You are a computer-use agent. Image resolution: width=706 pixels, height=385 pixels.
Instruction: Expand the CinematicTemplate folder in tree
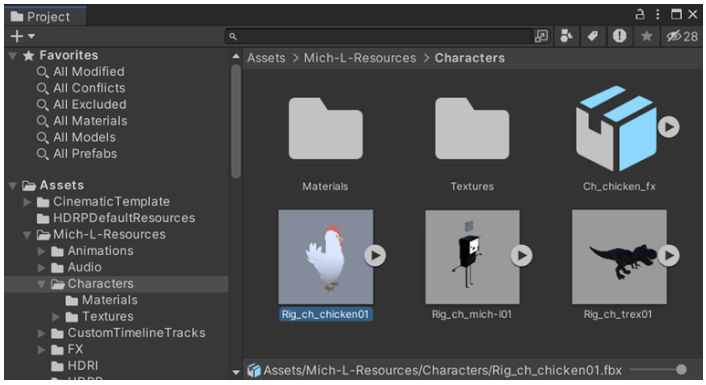pyautogui.click(x=27, y=202)
